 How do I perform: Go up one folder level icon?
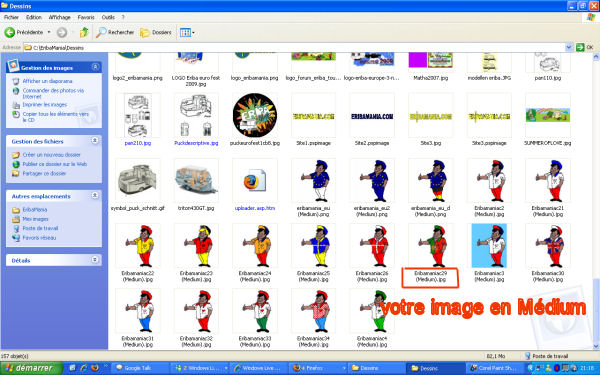click(x=84, y=33)
